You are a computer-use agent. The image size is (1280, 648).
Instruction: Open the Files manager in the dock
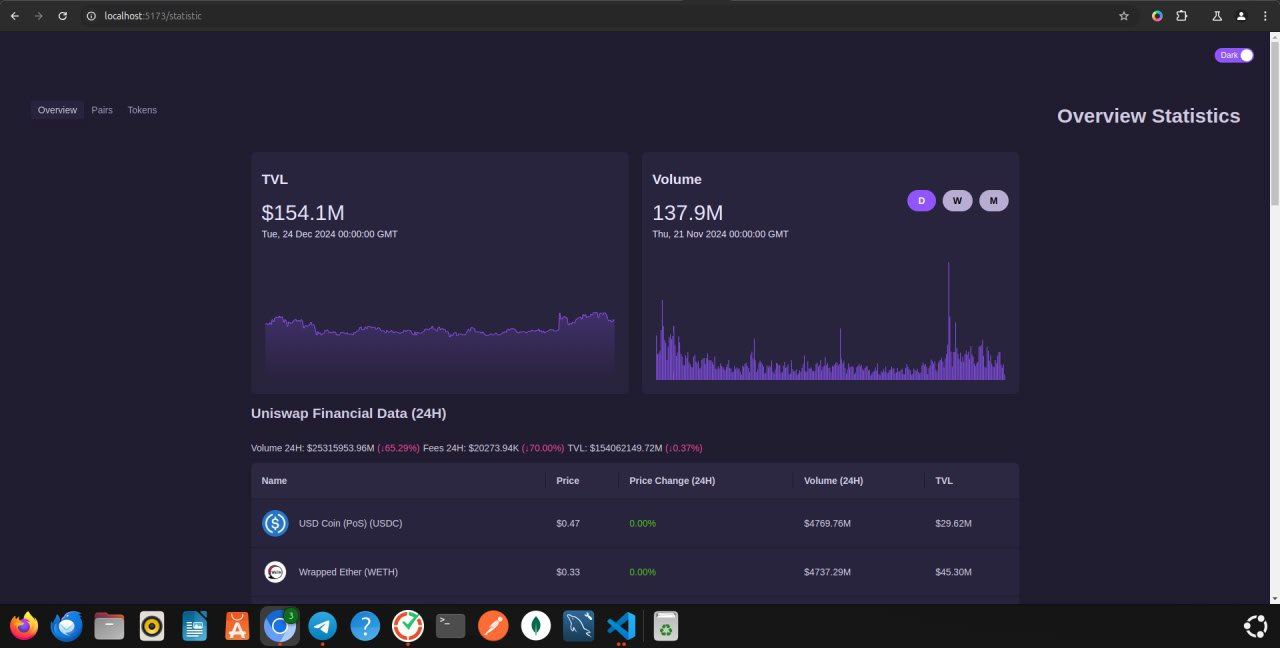coord(109,627)
